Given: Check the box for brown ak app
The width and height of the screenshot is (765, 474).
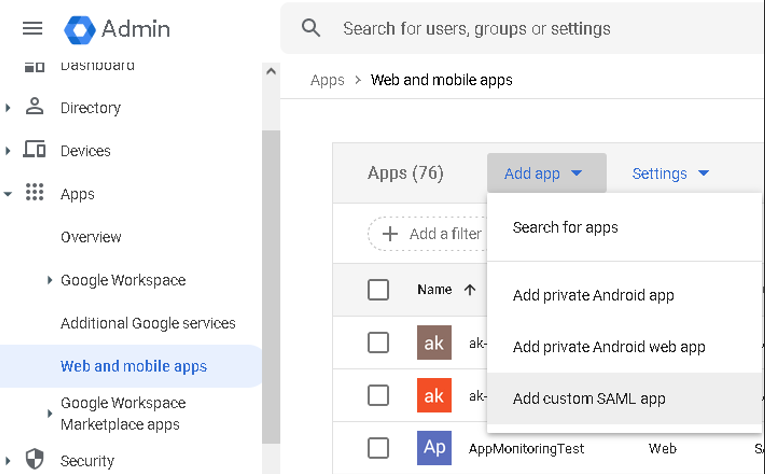Looking at the screenshot, I should click(x=378, y=342).
